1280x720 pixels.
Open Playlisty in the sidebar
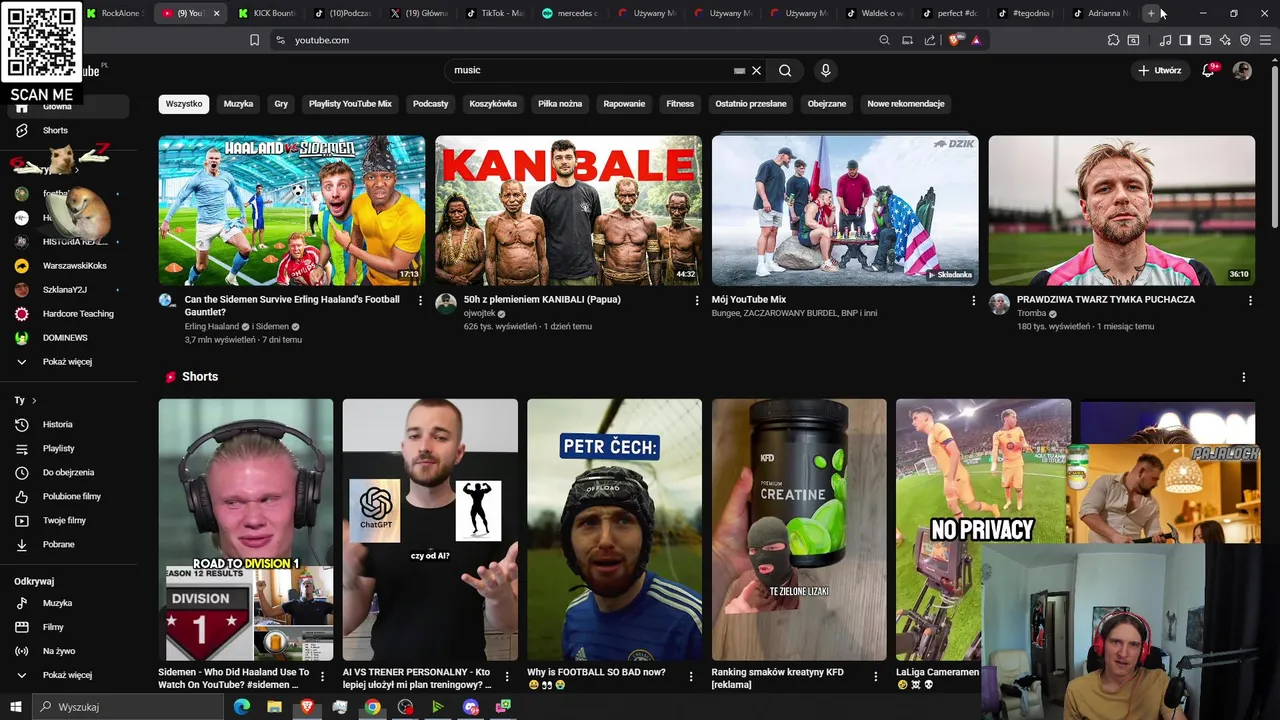pyautogui.click(x=58, y=448)
